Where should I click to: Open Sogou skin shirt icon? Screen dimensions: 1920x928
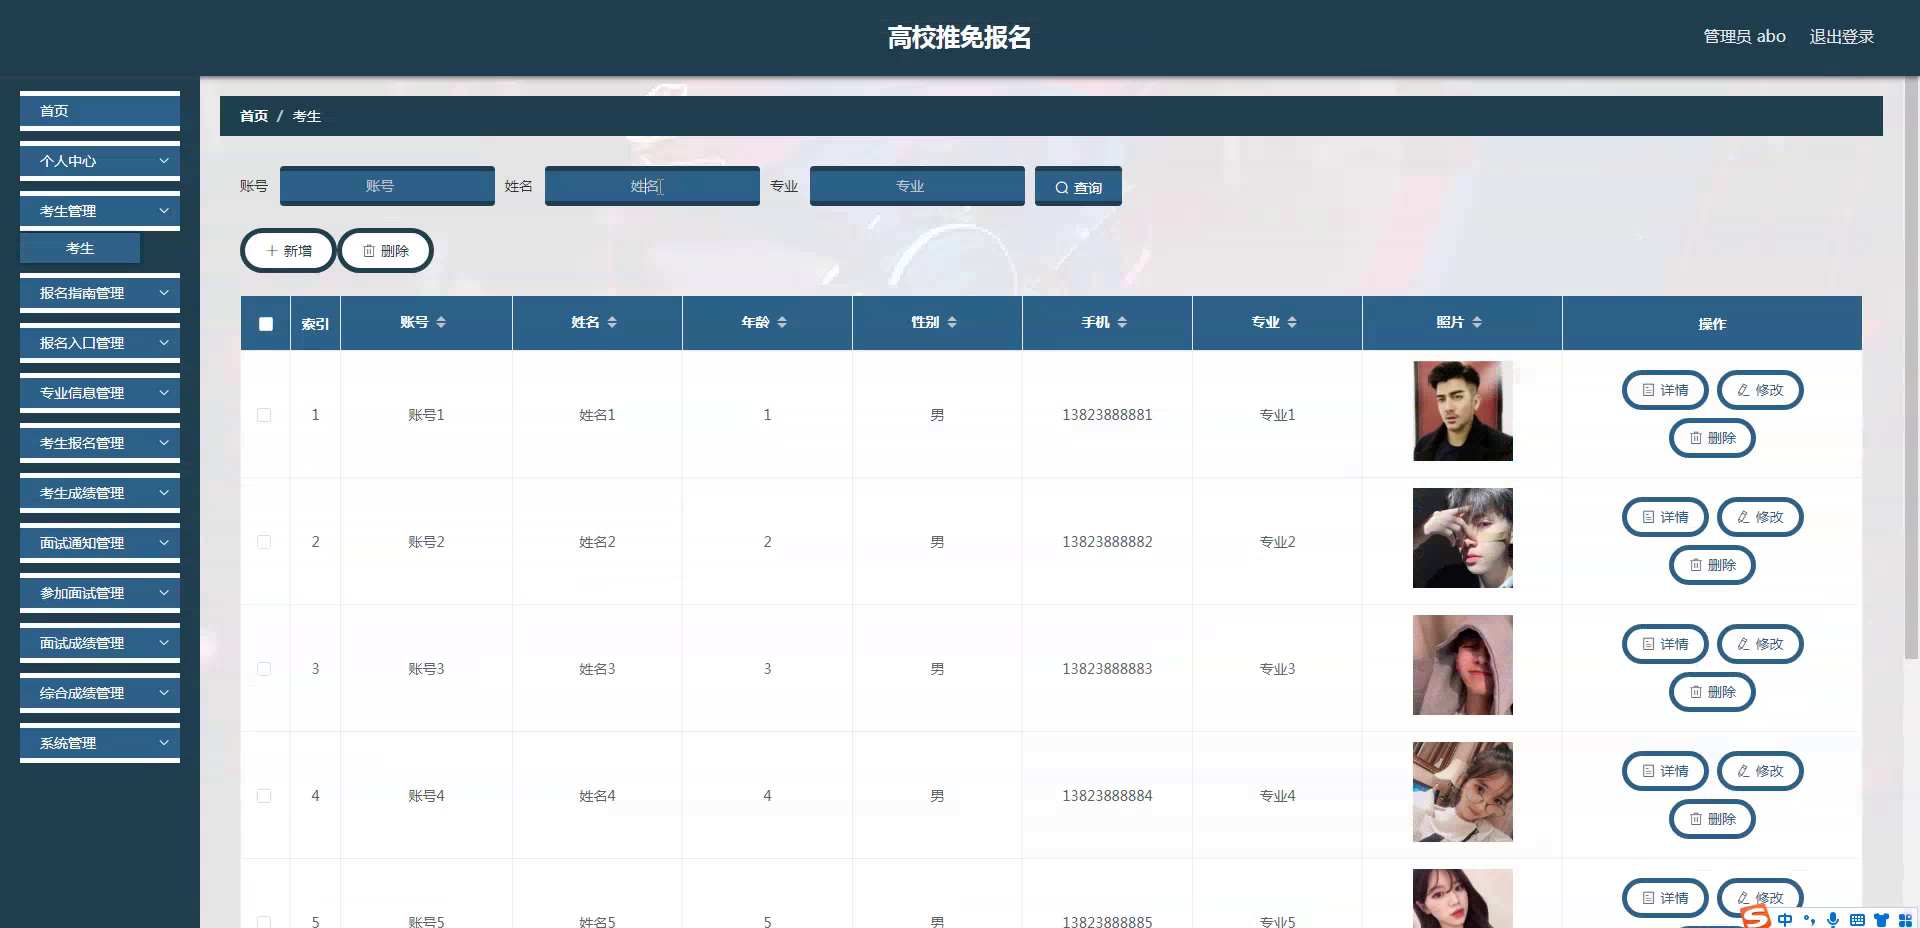click(1881, 920)
